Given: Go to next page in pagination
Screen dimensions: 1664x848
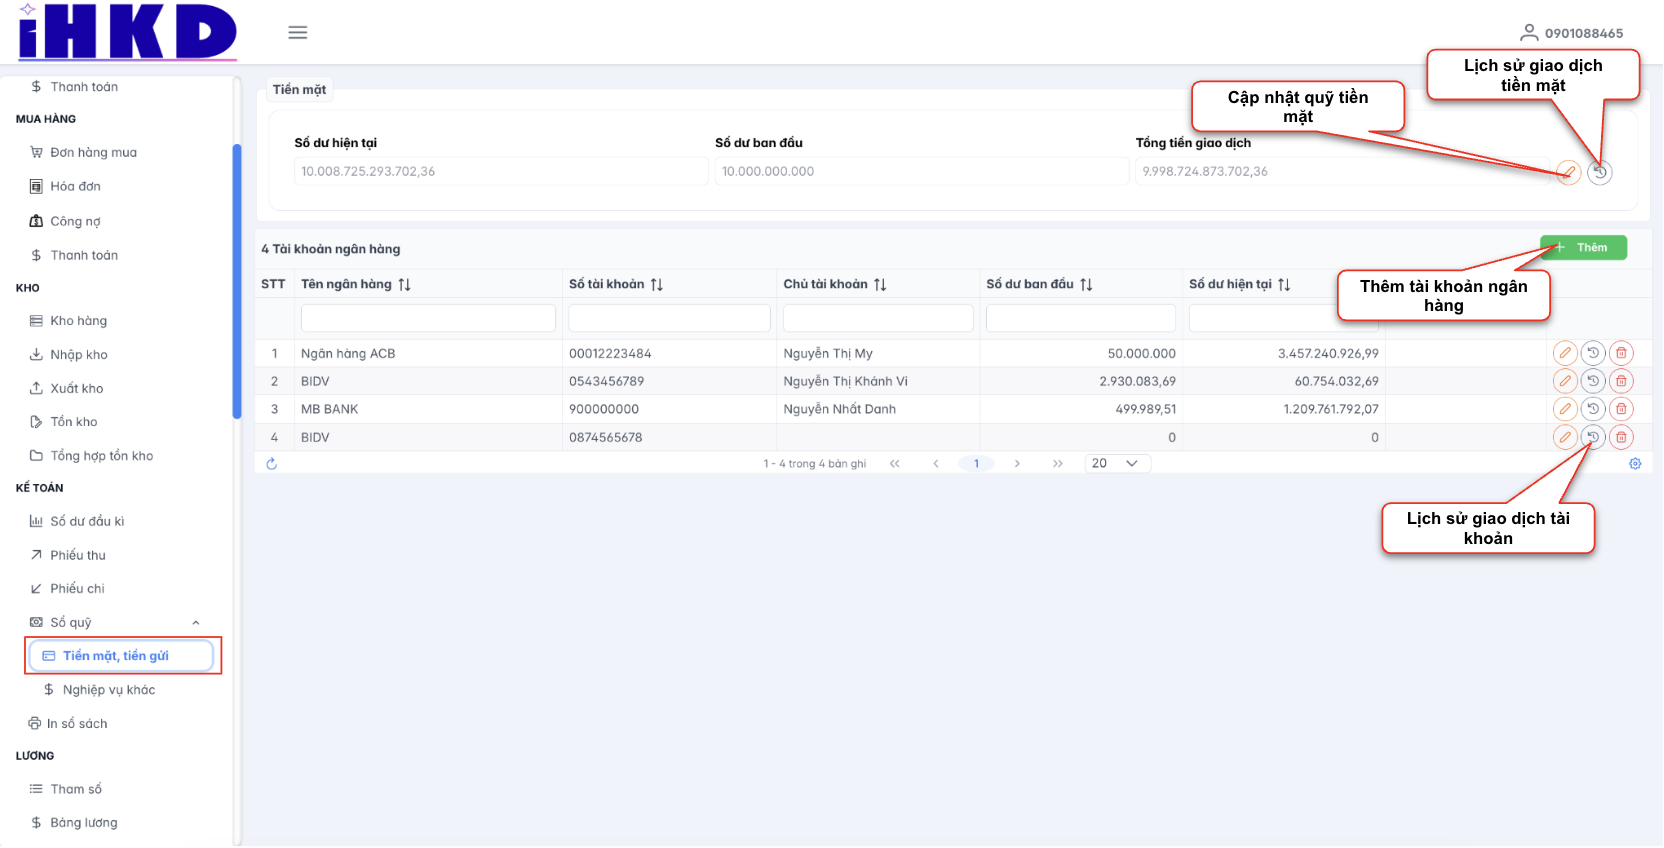Looking at the screenshot, I should click(x=1017, y=464).
